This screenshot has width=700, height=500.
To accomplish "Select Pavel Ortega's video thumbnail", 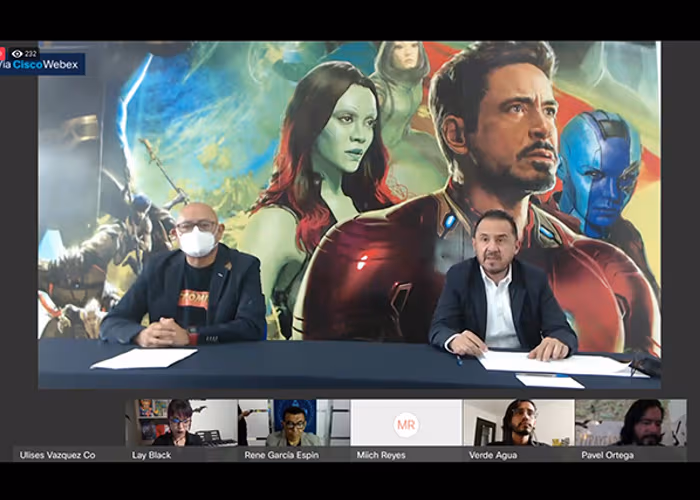I will click(x=631, y=422).
